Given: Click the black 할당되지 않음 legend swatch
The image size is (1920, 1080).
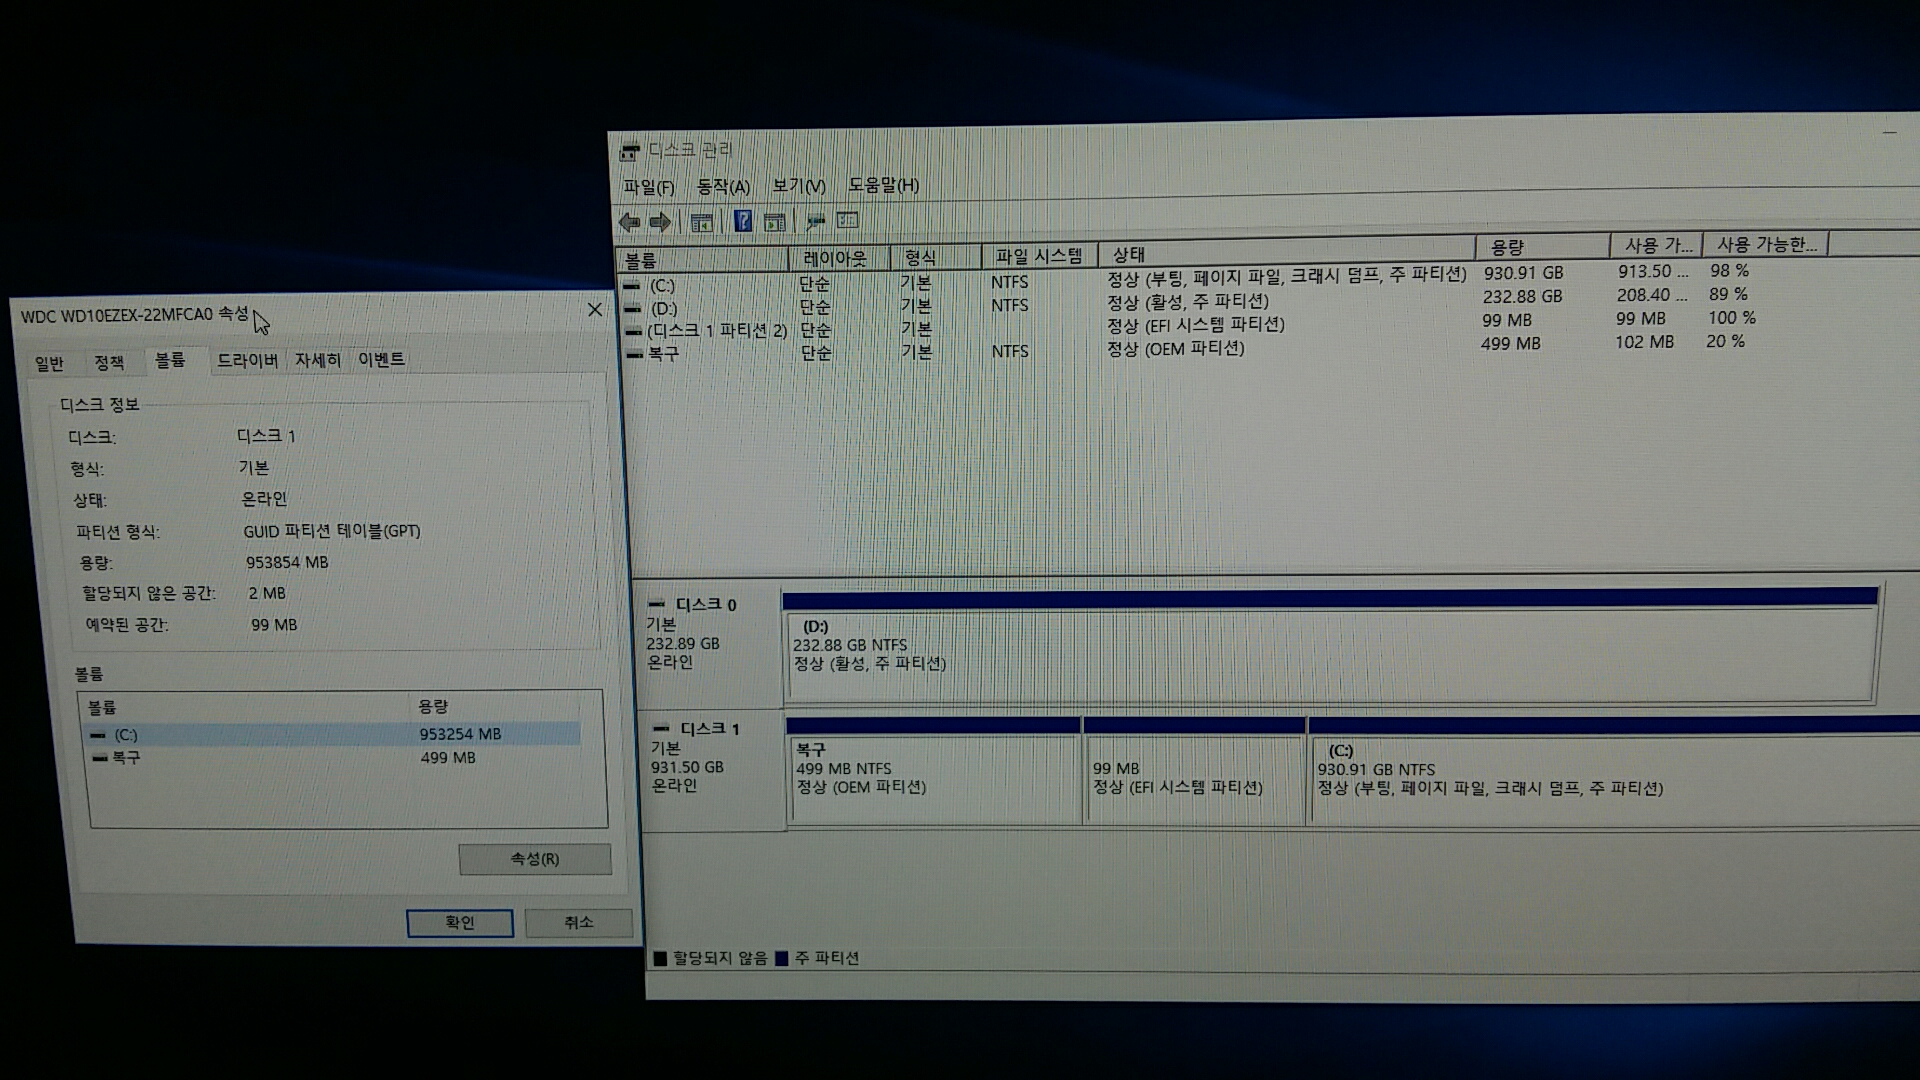Looking at the screenshot, I should click(x=660, y=959).
